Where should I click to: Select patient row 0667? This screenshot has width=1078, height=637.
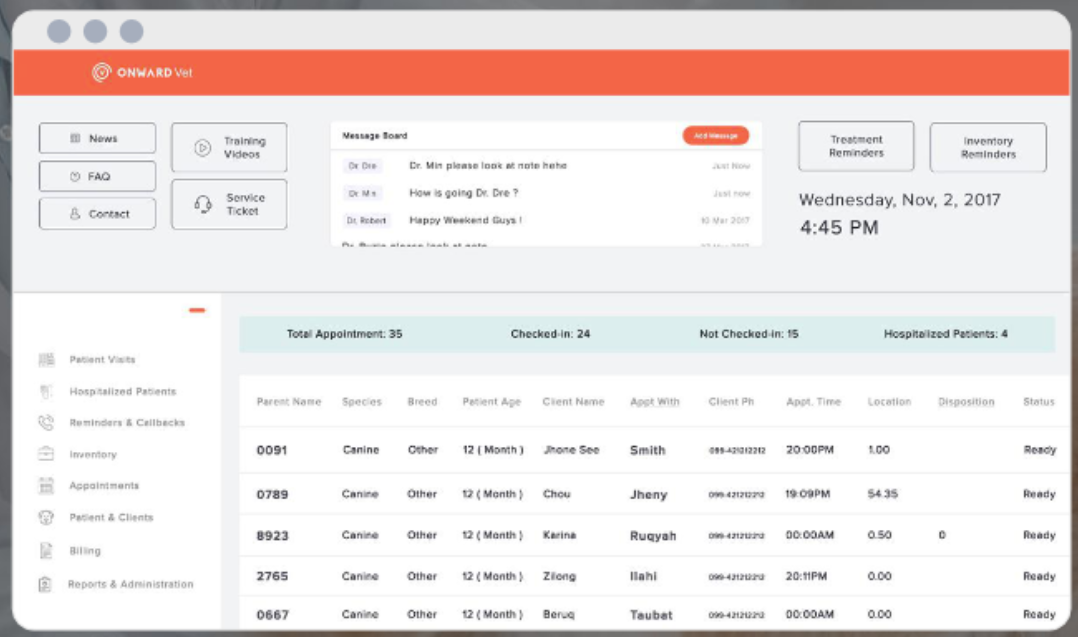tap(654, 614)
